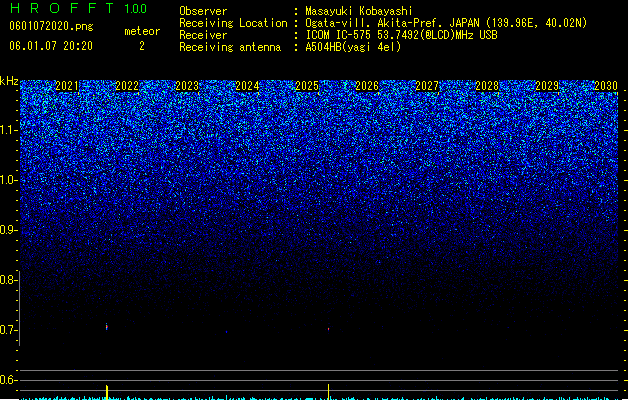The width and height of the screenshot is (629, 400).
Task: Click the date stamp 06.01.07 20:20
Action: (51, 46)
